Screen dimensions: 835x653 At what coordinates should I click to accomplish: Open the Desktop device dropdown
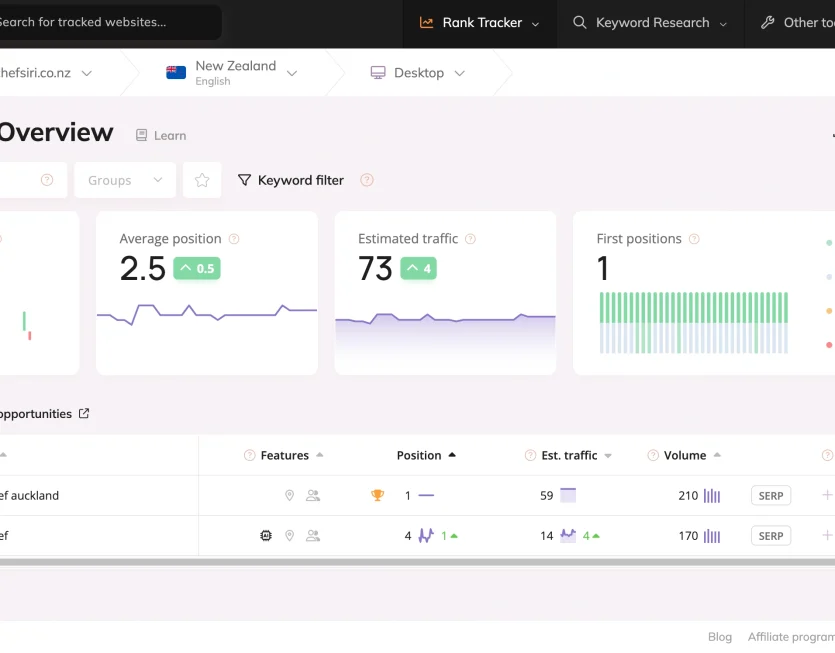click(x=418, y=73)
